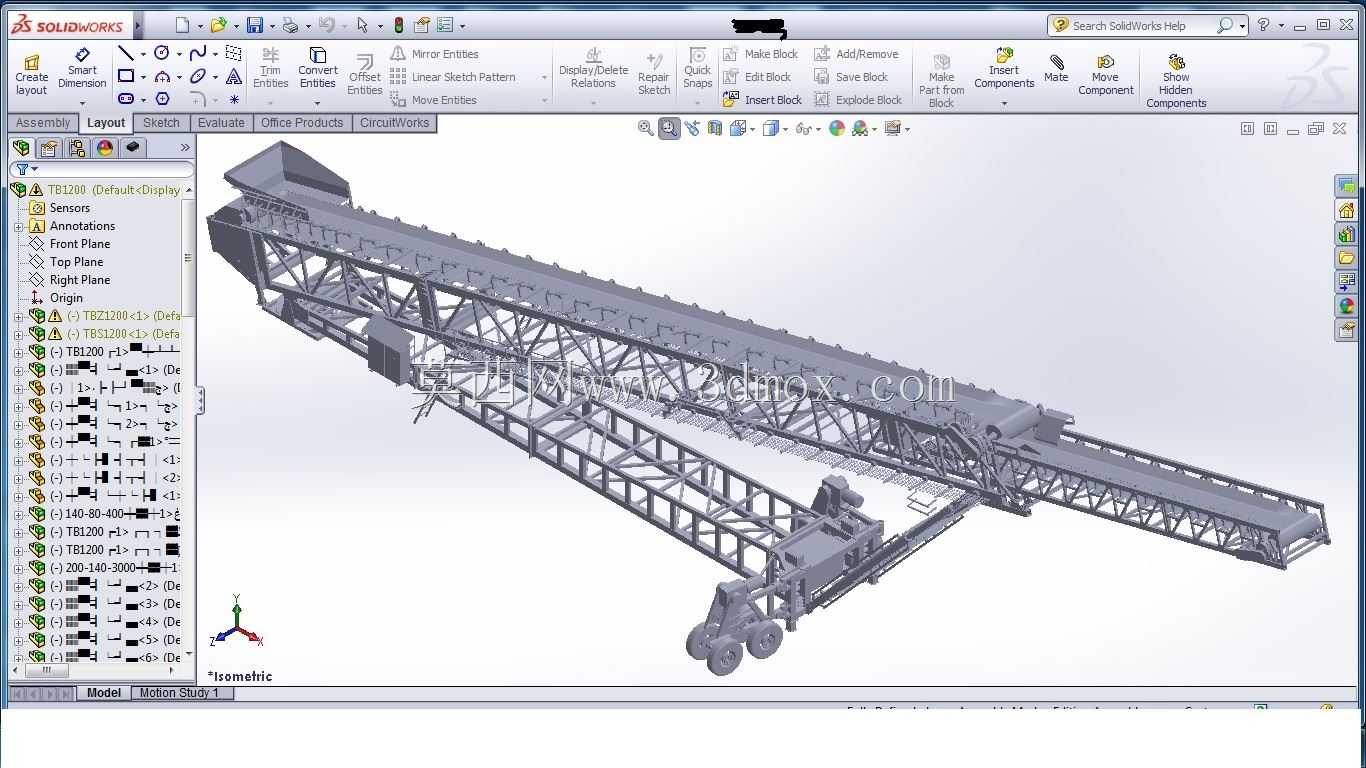Select the Circle sketch tool
This screenshot has height=768, width=1366.
pyautogui.click(x=162, y=53)
